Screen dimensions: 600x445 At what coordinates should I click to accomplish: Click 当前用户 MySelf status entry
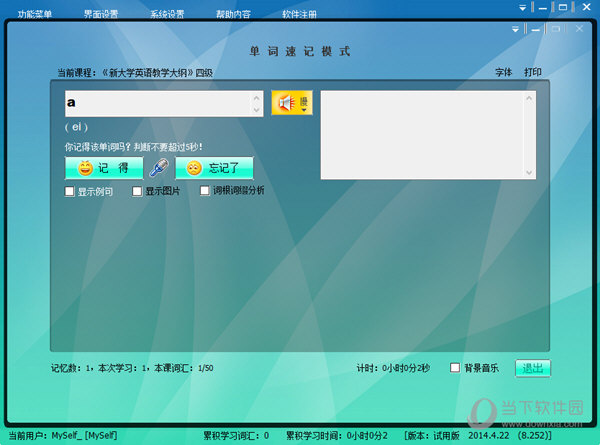point(63,435)
